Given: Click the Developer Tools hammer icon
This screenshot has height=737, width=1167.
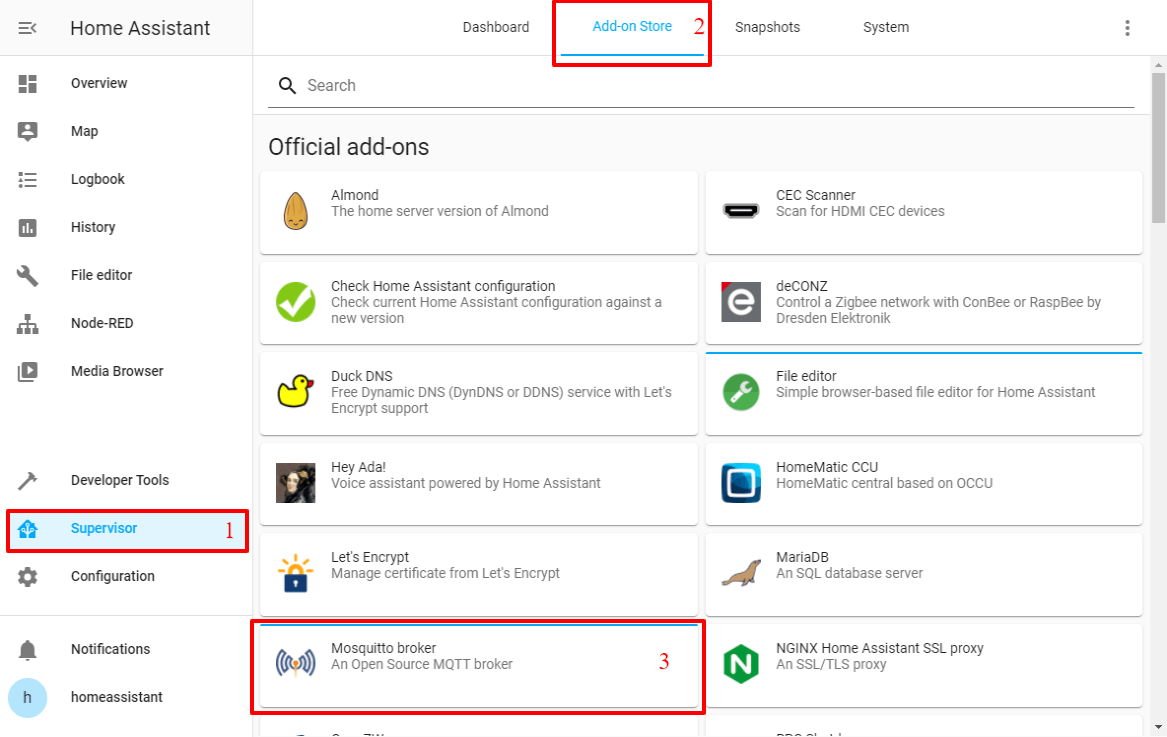Looking at the screenshot, I should 28,481.
